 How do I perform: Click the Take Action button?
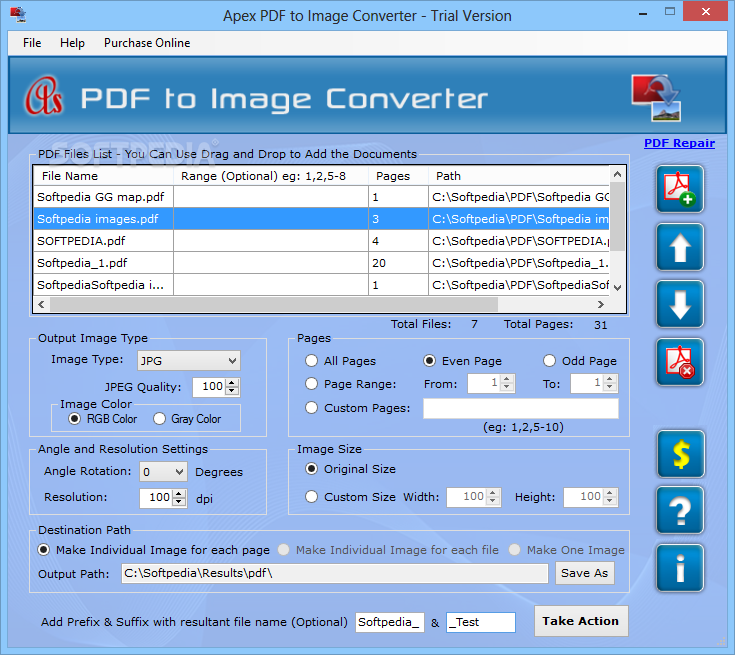(x=581, y=621)
